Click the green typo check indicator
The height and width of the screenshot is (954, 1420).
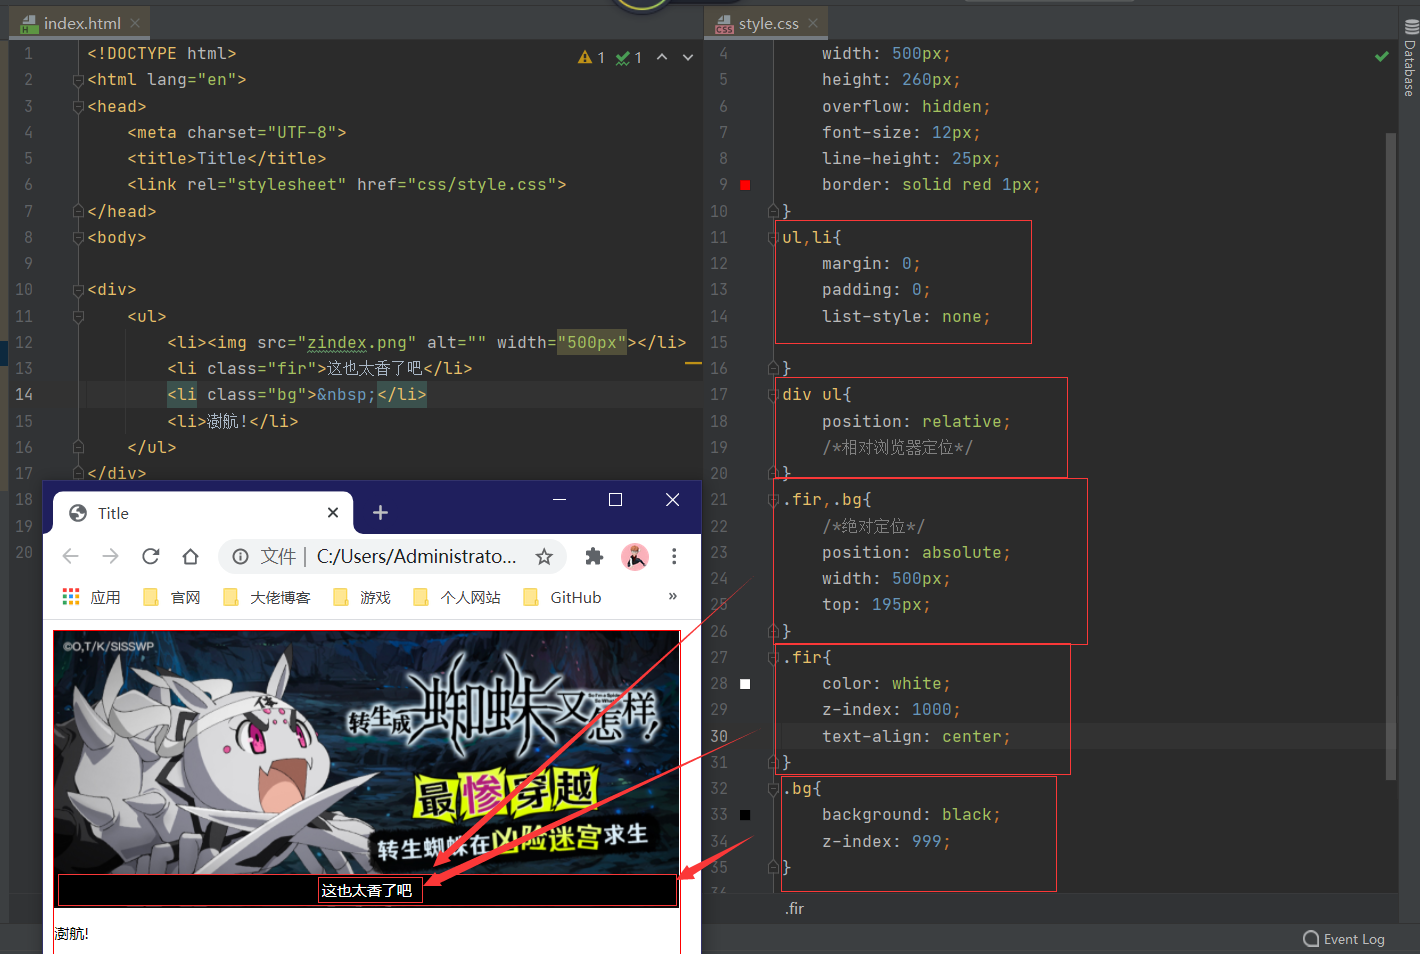tap(628, 58)
